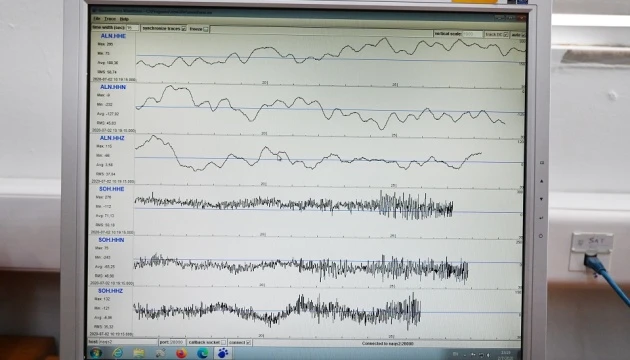Uncheck the connect checkbox
The image size is (630, 360).
[249, 342]
